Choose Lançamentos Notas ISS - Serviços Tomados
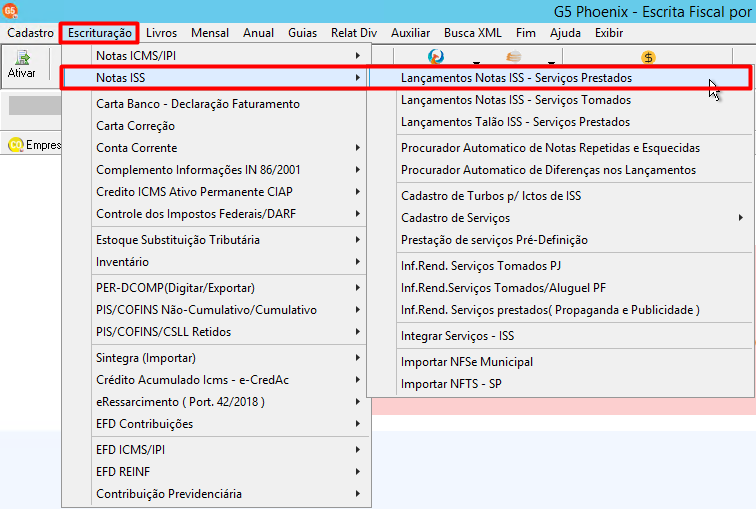This screenshot has width=756, height=509. coord(560,100)
